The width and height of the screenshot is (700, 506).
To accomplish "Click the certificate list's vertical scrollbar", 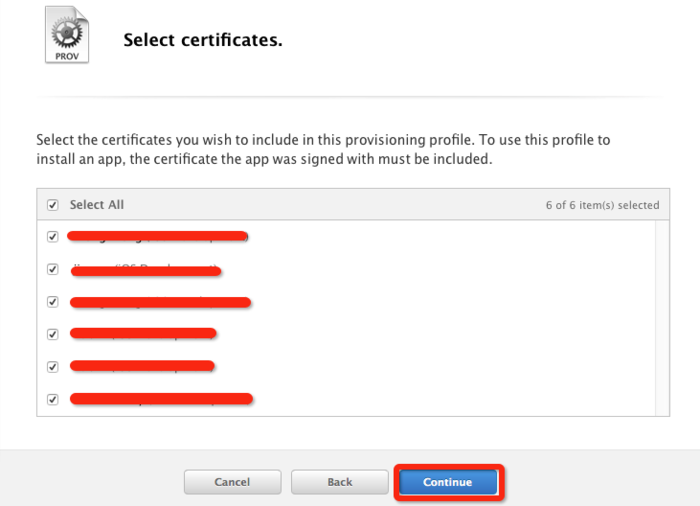I will (x=662, y=317).
